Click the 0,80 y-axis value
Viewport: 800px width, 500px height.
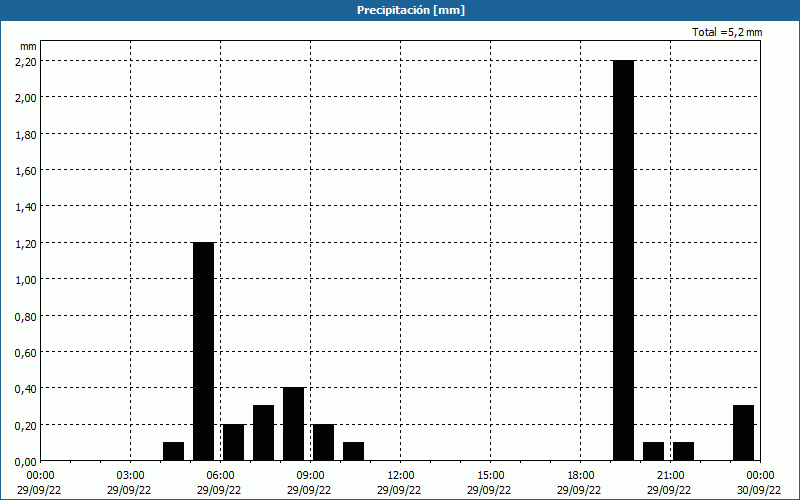click(26, 316)
